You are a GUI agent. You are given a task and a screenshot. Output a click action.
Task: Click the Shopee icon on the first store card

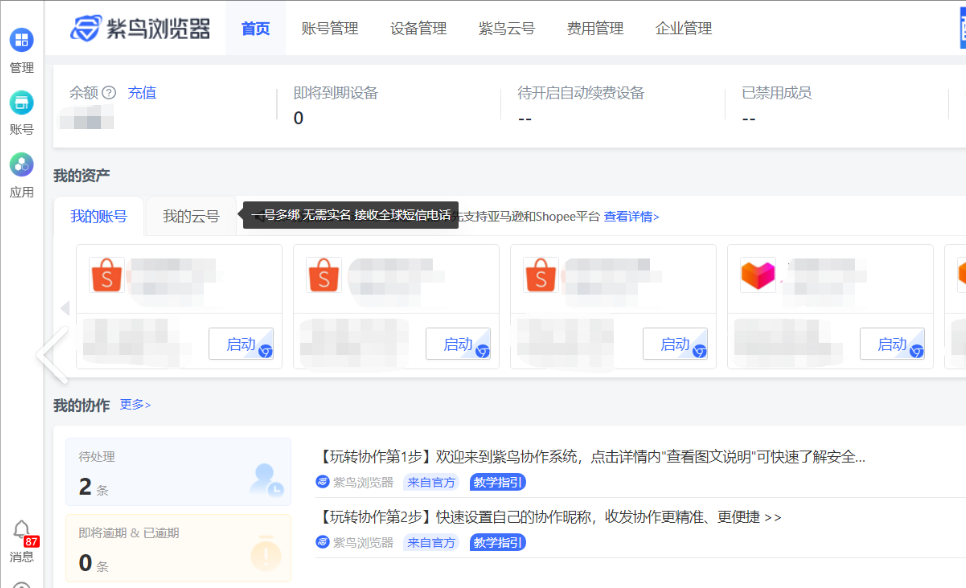pyautogui.click(x=106, y=273)
